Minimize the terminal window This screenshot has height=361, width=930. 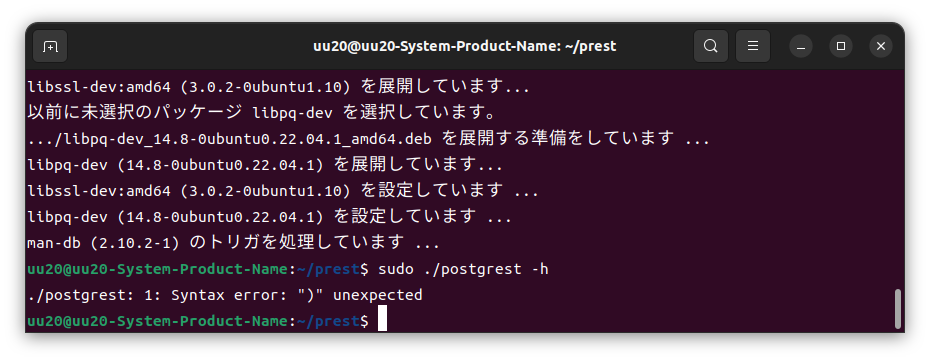coord(801,46)
